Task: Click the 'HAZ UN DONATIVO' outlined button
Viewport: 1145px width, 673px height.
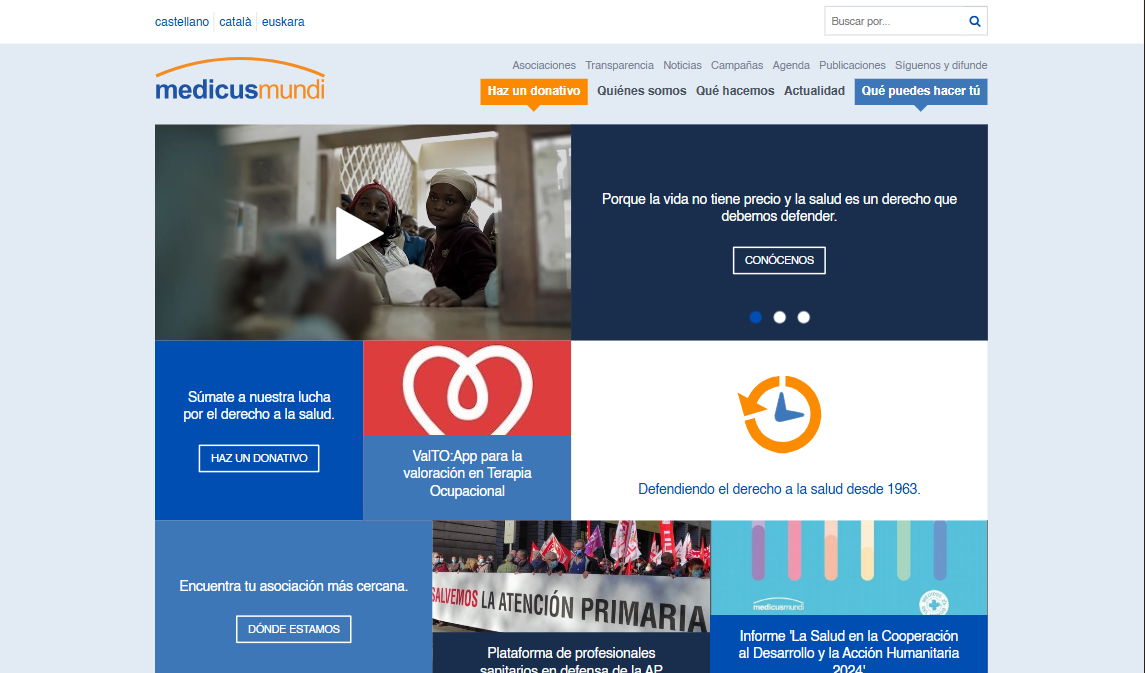Action: 259,458
